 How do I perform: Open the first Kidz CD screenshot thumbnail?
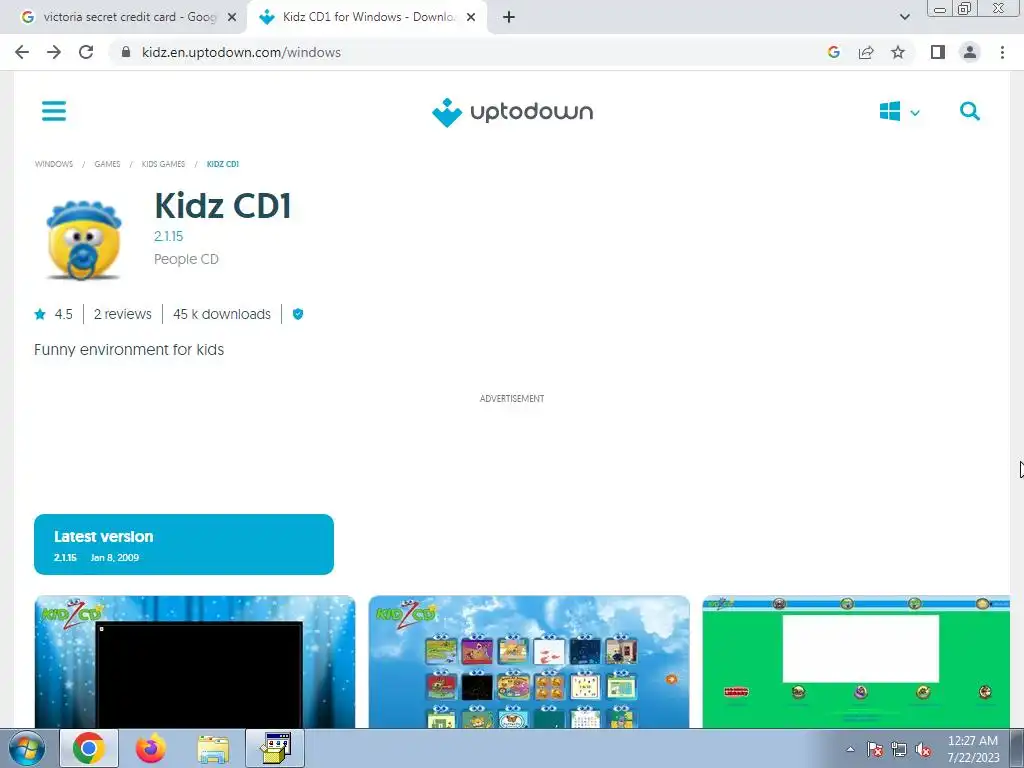(195, 662)
